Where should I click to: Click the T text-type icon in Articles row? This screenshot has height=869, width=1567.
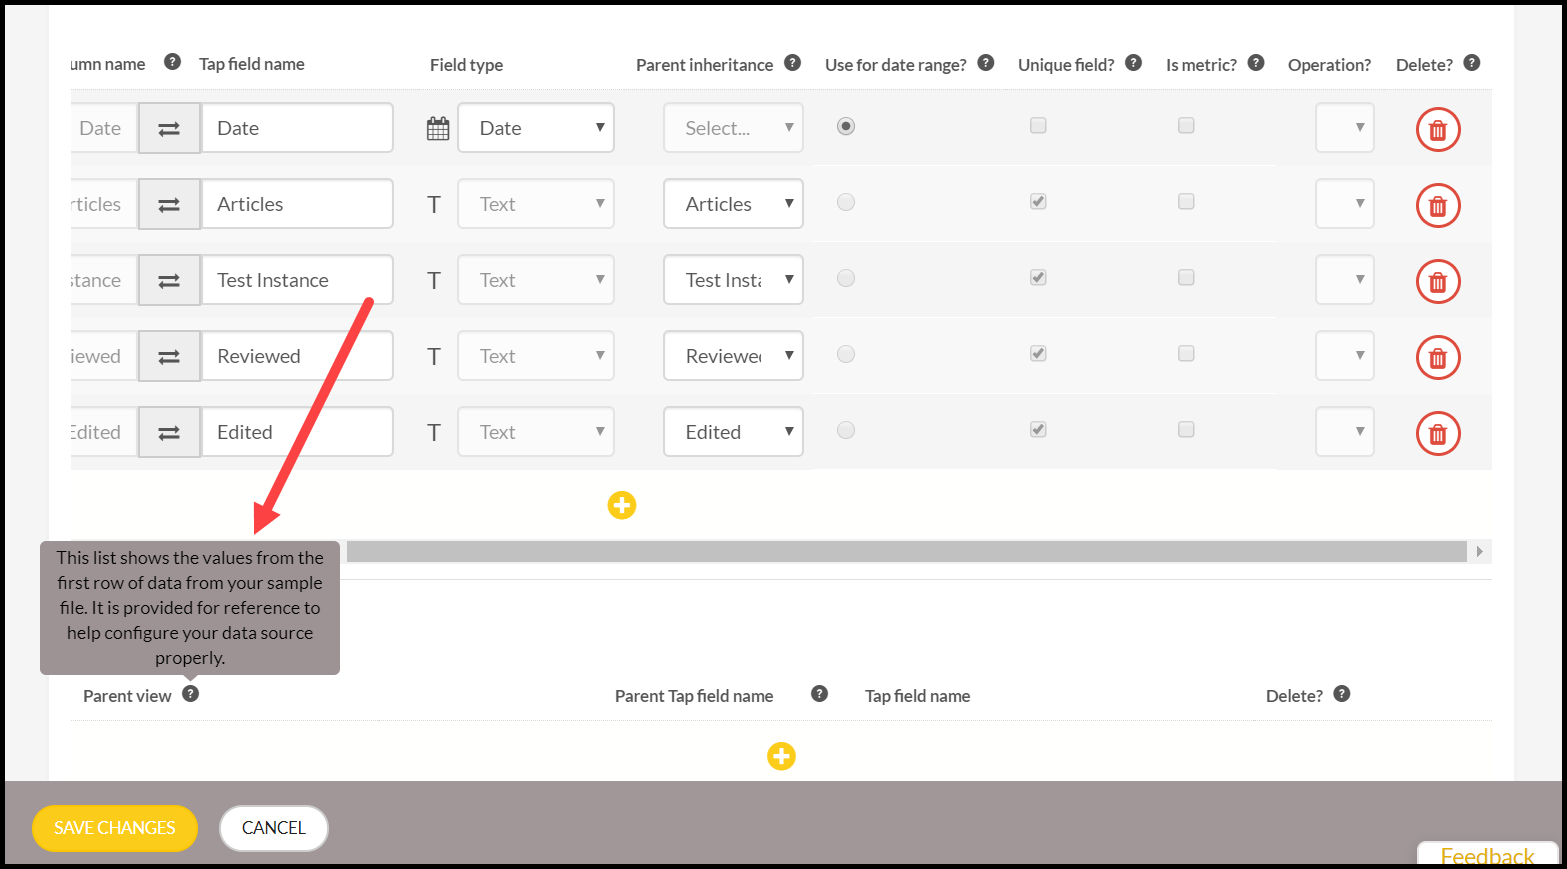coord(434,205)
